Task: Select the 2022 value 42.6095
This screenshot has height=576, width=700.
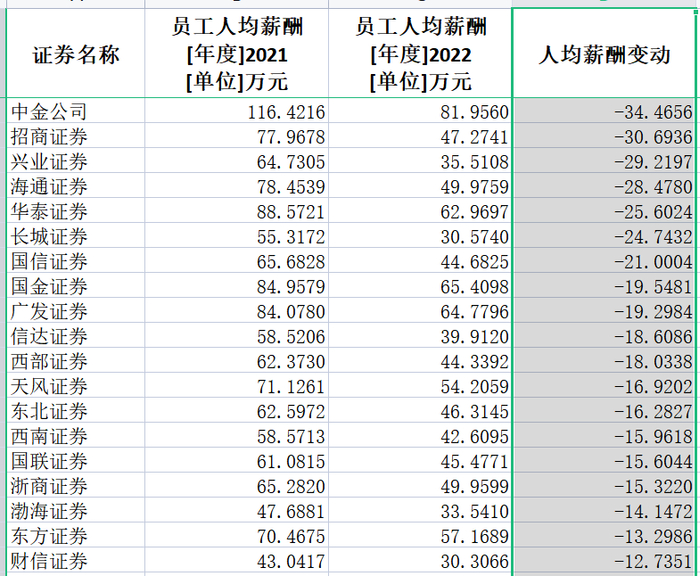Action: pos(420,435)
